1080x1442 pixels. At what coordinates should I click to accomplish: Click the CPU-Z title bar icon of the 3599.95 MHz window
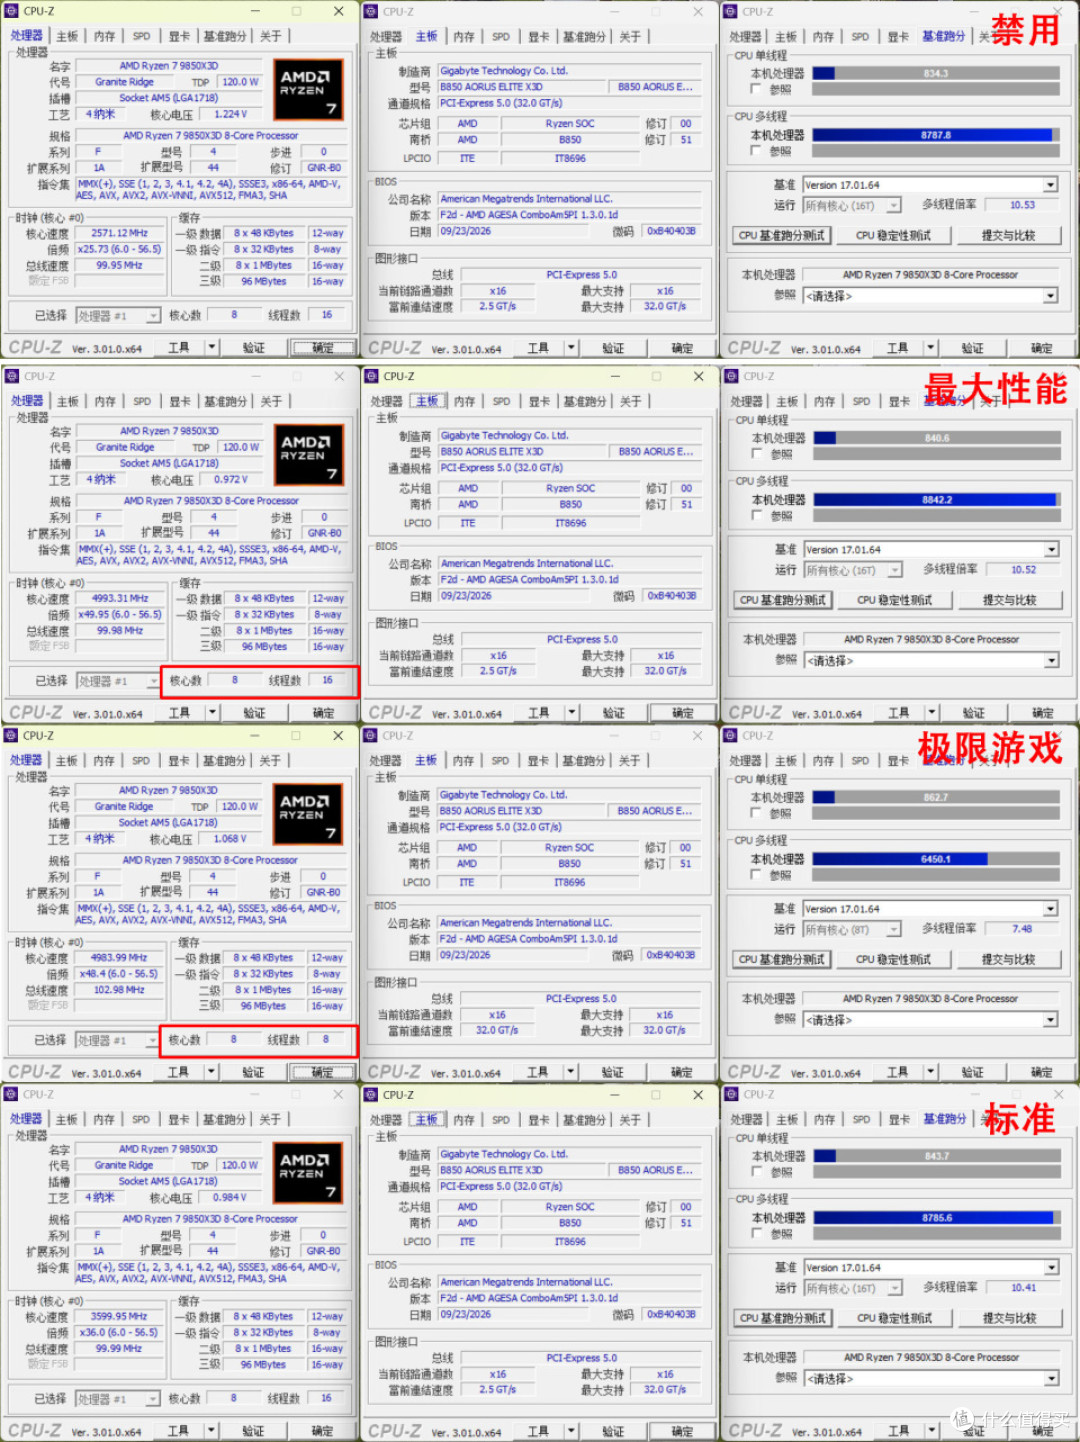coord(12,1094)
